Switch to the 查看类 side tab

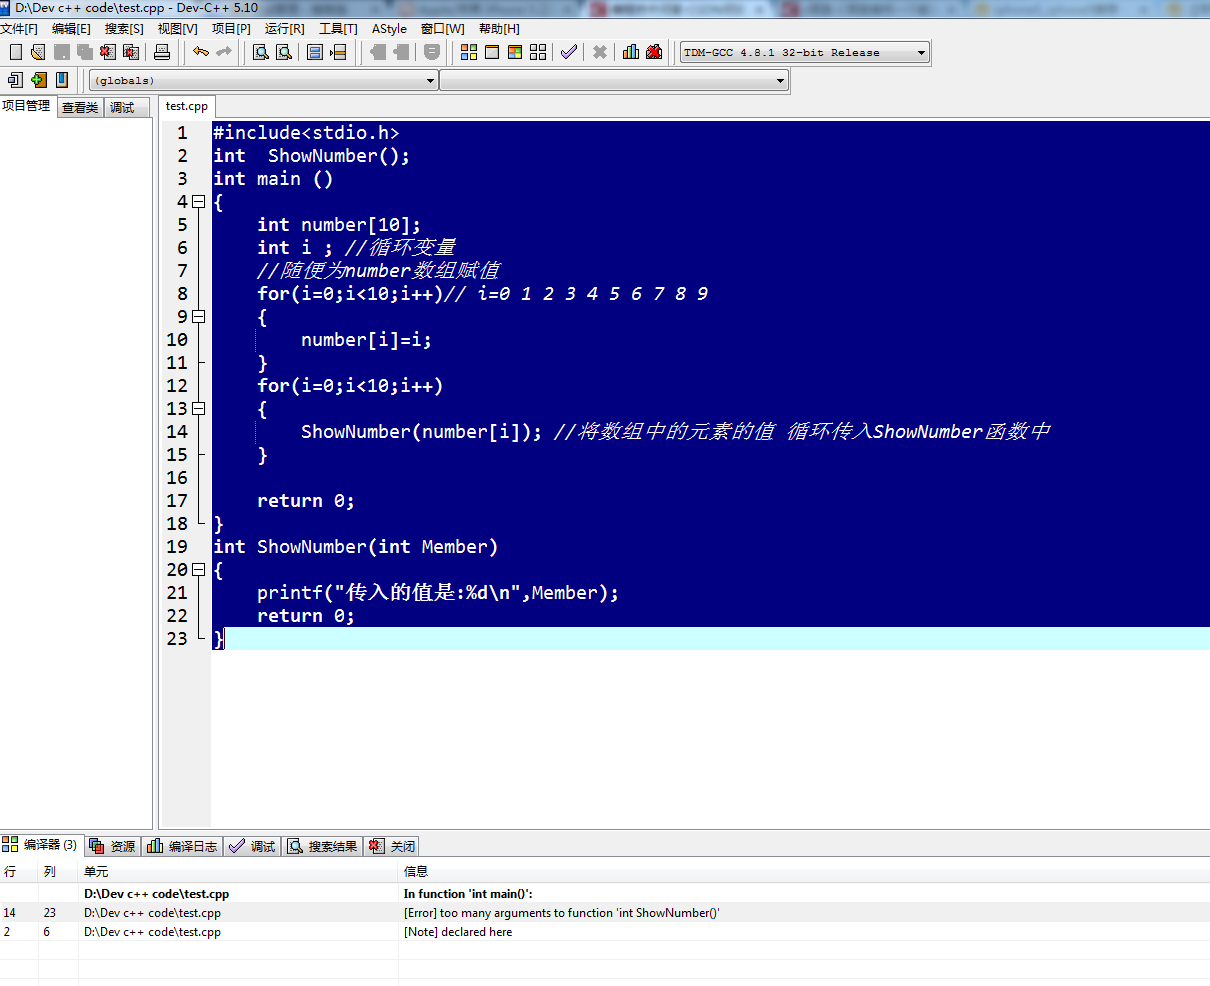coord(80,107)
